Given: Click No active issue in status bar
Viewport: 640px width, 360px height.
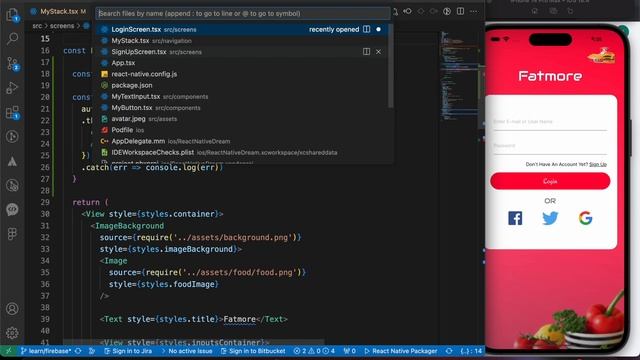Looking at the screenshot, I should (187, 351).
